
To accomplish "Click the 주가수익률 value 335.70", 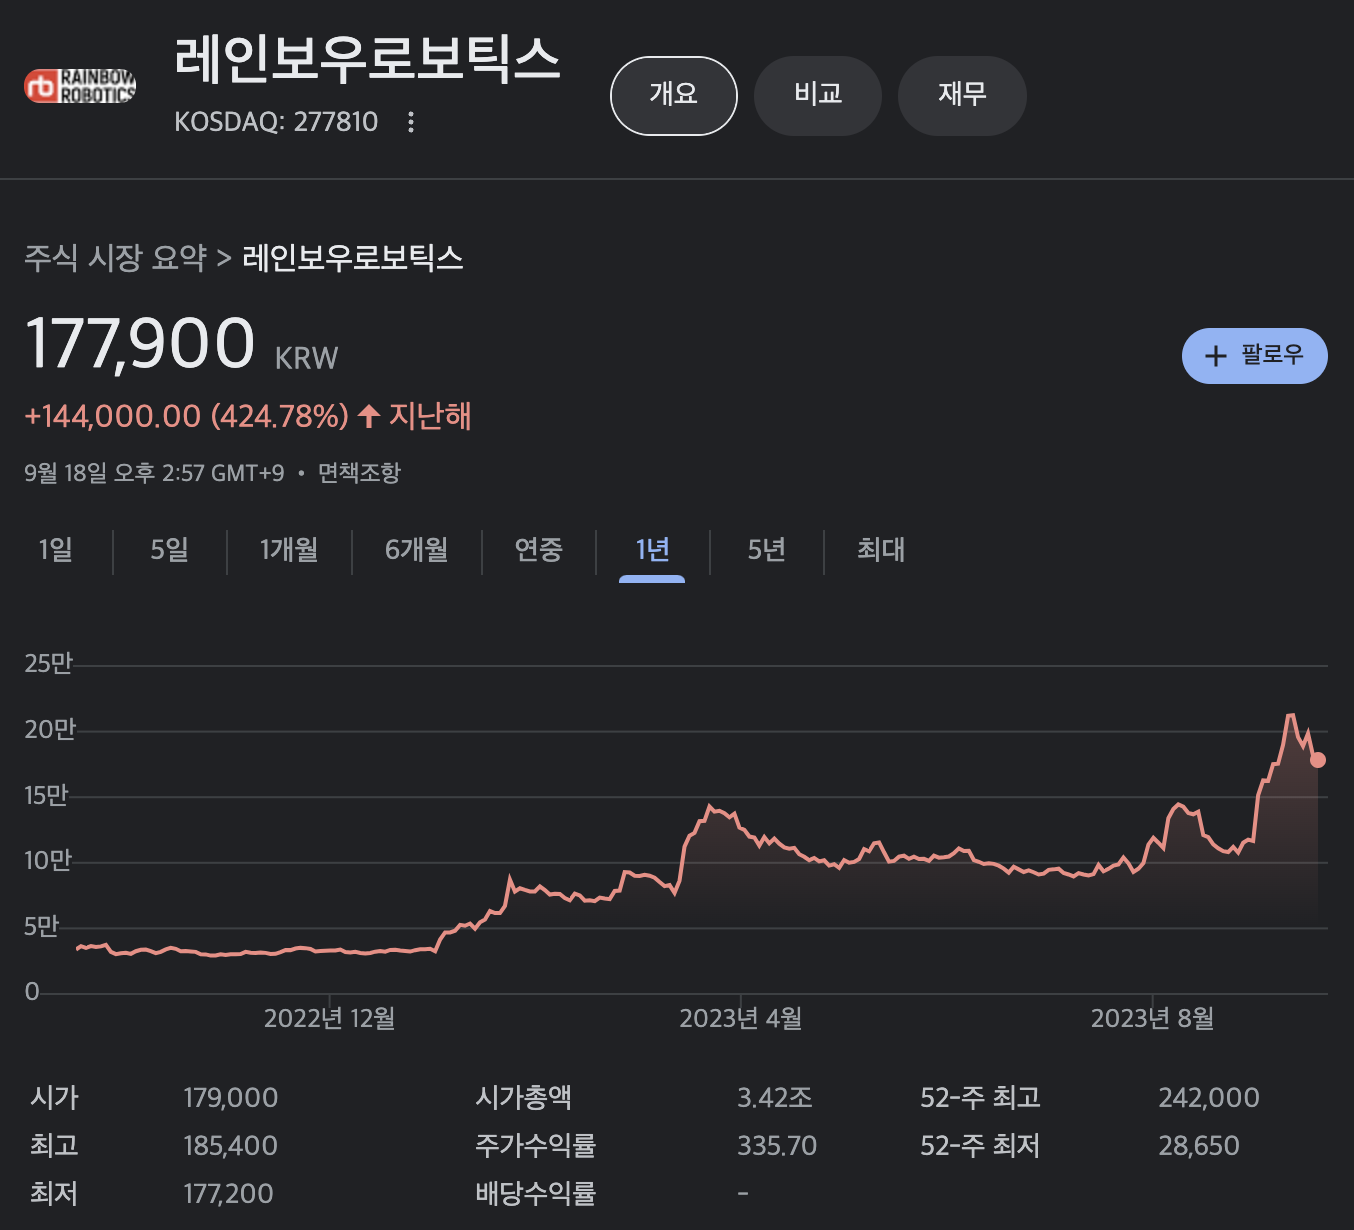I will pos(777,1146).
